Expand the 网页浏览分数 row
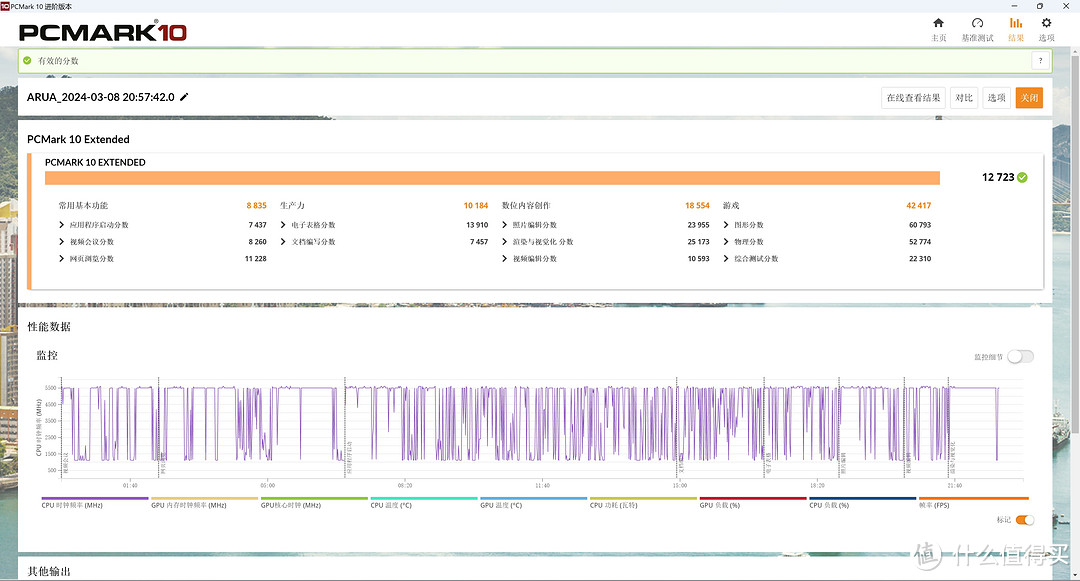The image size is (1080, 581). [61, 259]
